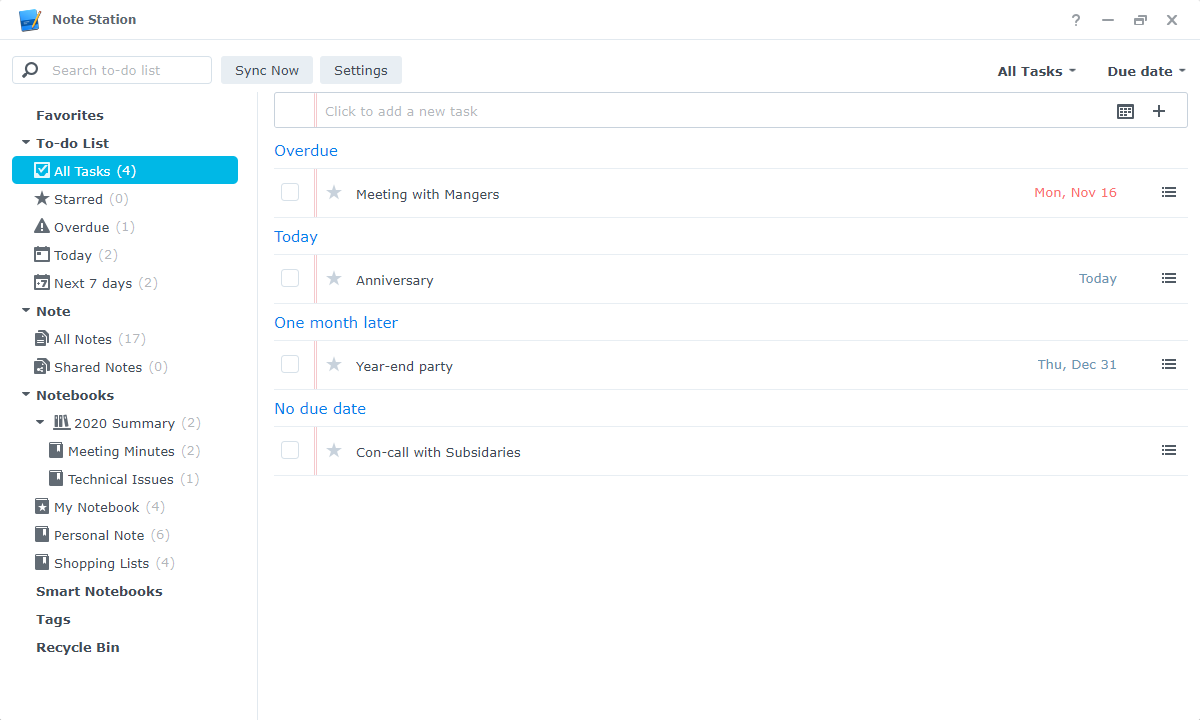Mark Anniversary task as complete
Viewport: 1200px width, 720px height.
coord(290,278)
